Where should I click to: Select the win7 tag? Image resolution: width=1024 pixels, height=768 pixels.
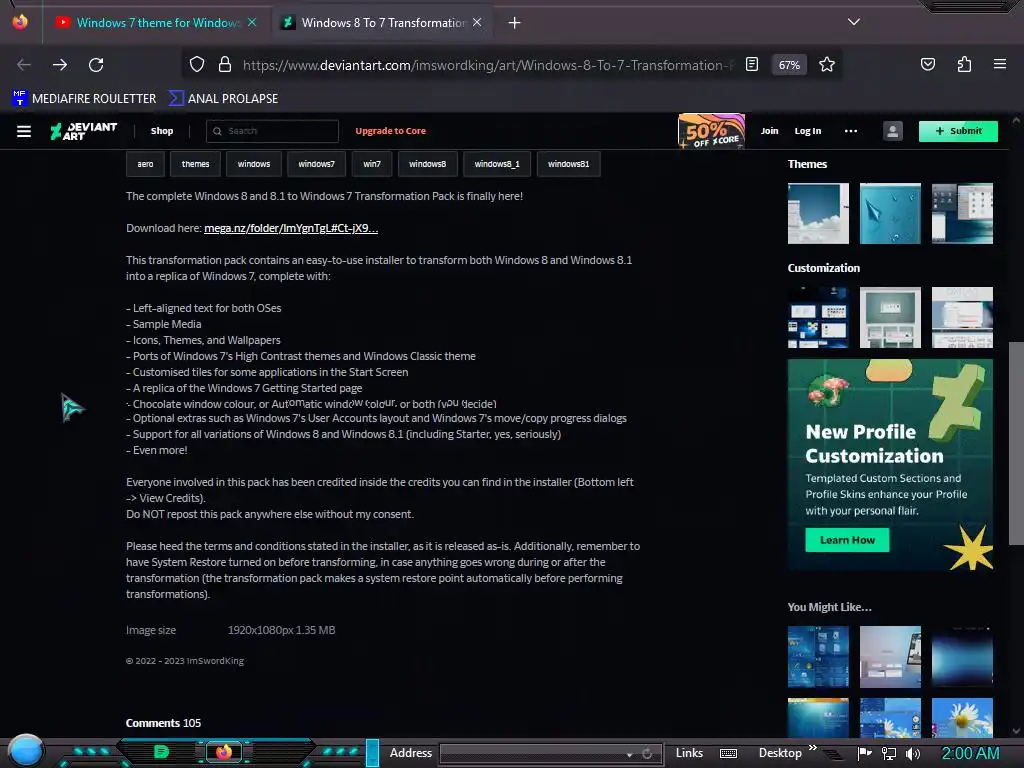click(372, 164)
